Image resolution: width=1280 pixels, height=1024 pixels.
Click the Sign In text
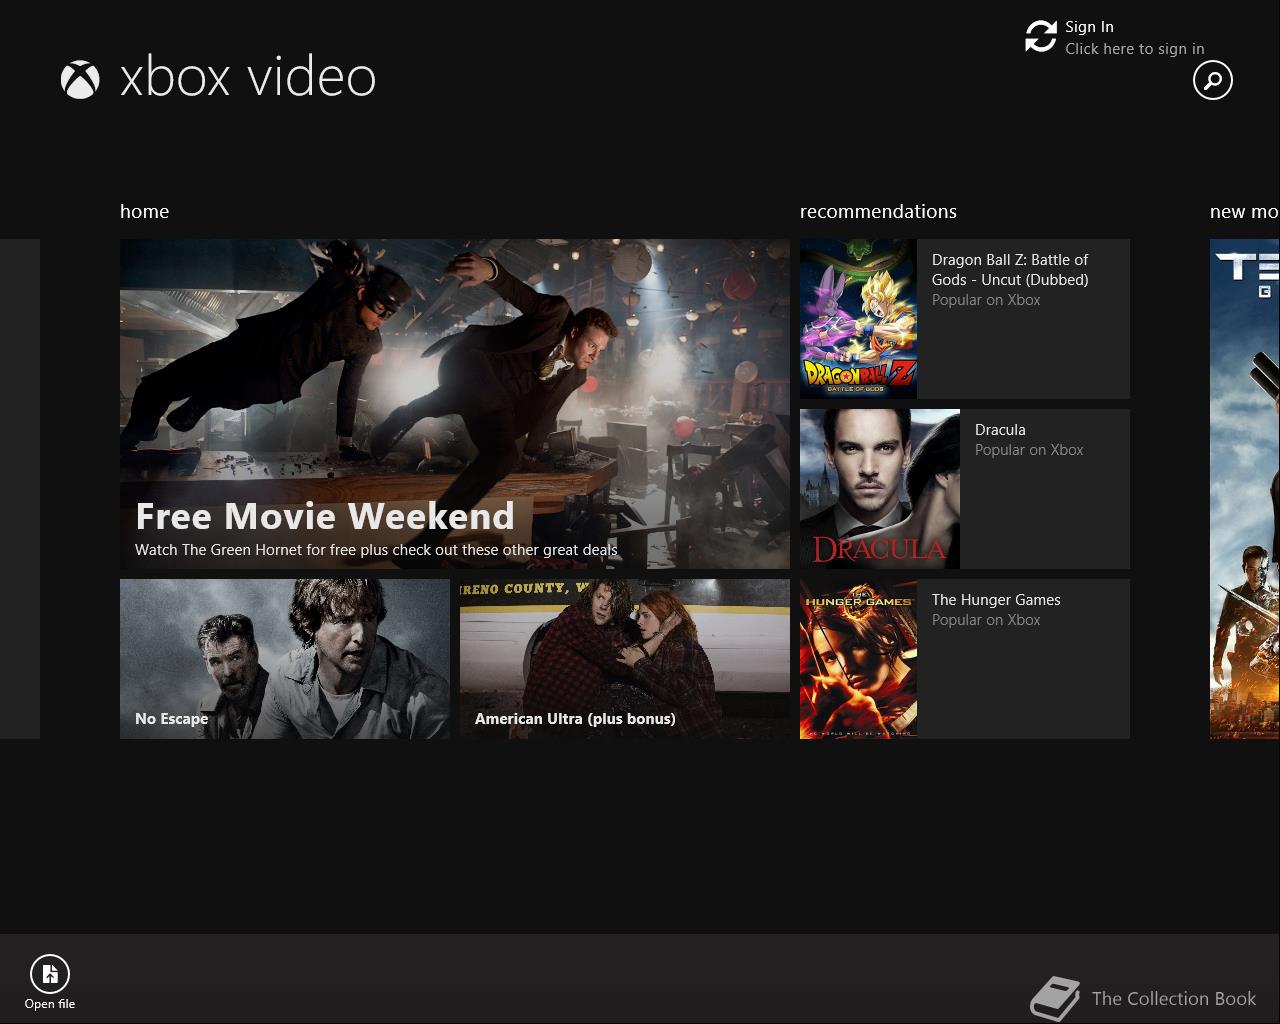point(1089,27)
